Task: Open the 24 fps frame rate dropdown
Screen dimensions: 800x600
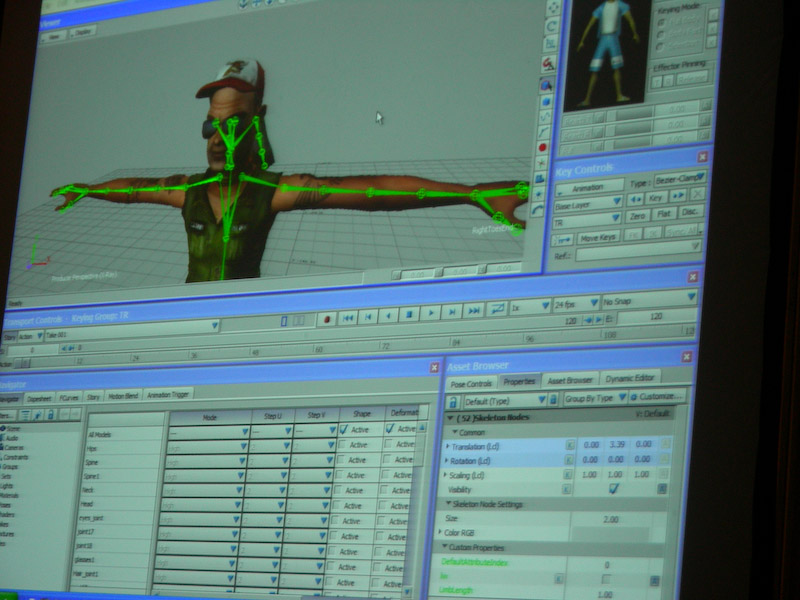Action: click(576, 304)
